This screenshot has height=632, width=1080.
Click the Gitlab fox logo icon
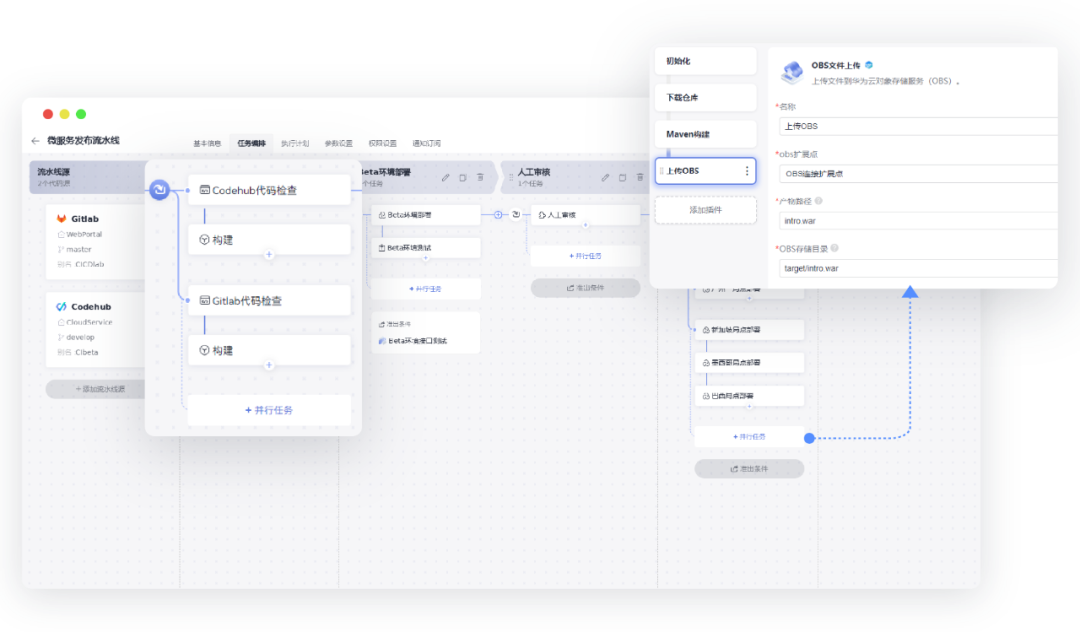[61, 218]
